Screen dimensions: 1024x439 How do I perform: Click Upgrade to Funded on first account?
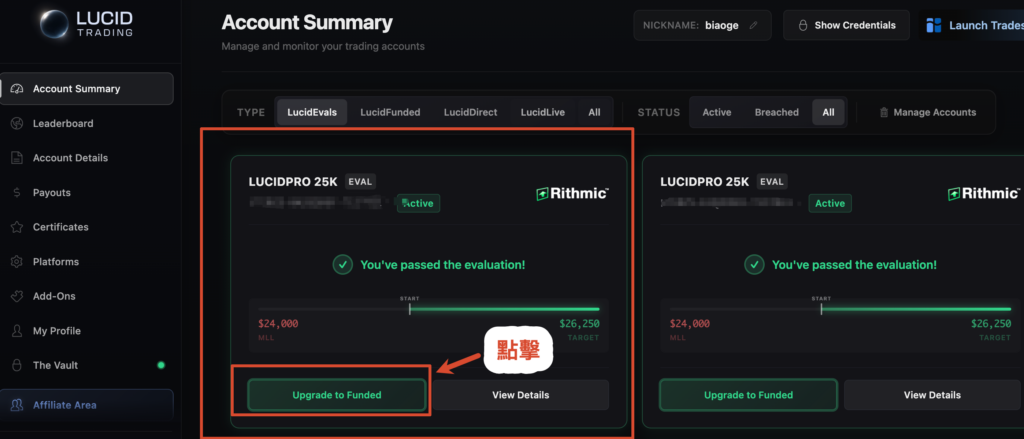pyautogui.click(x=336, y=395)
